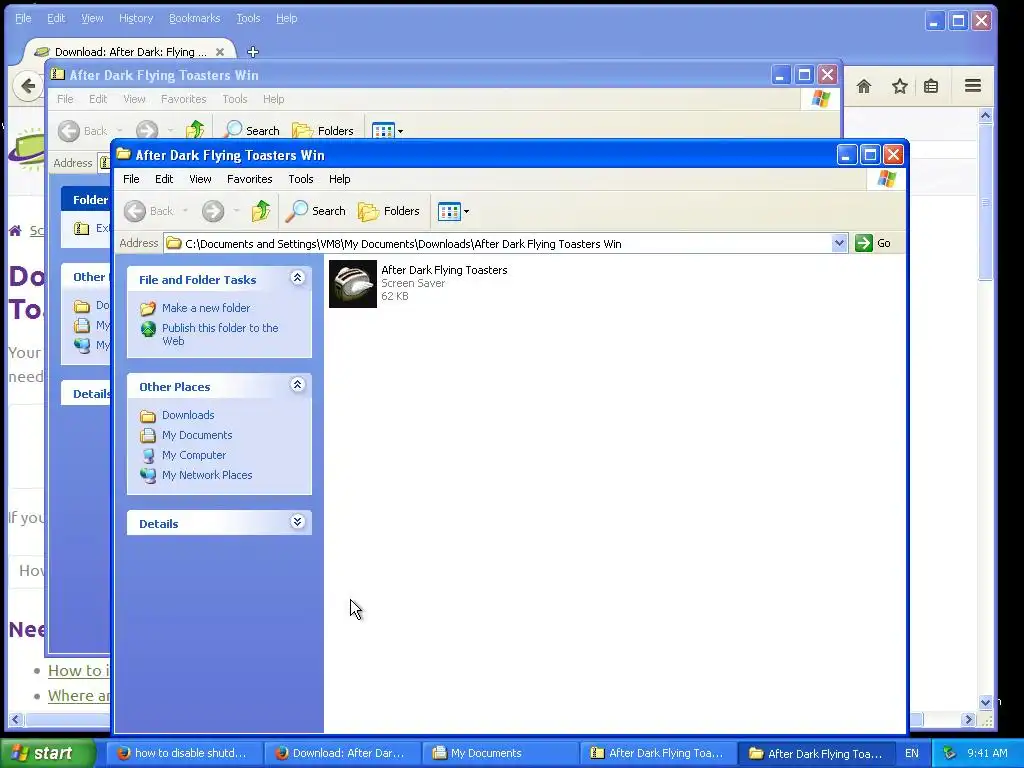Click Forward arrow in front Explorer window
This screenshot has height=768, width=1024.
point(213,211)
